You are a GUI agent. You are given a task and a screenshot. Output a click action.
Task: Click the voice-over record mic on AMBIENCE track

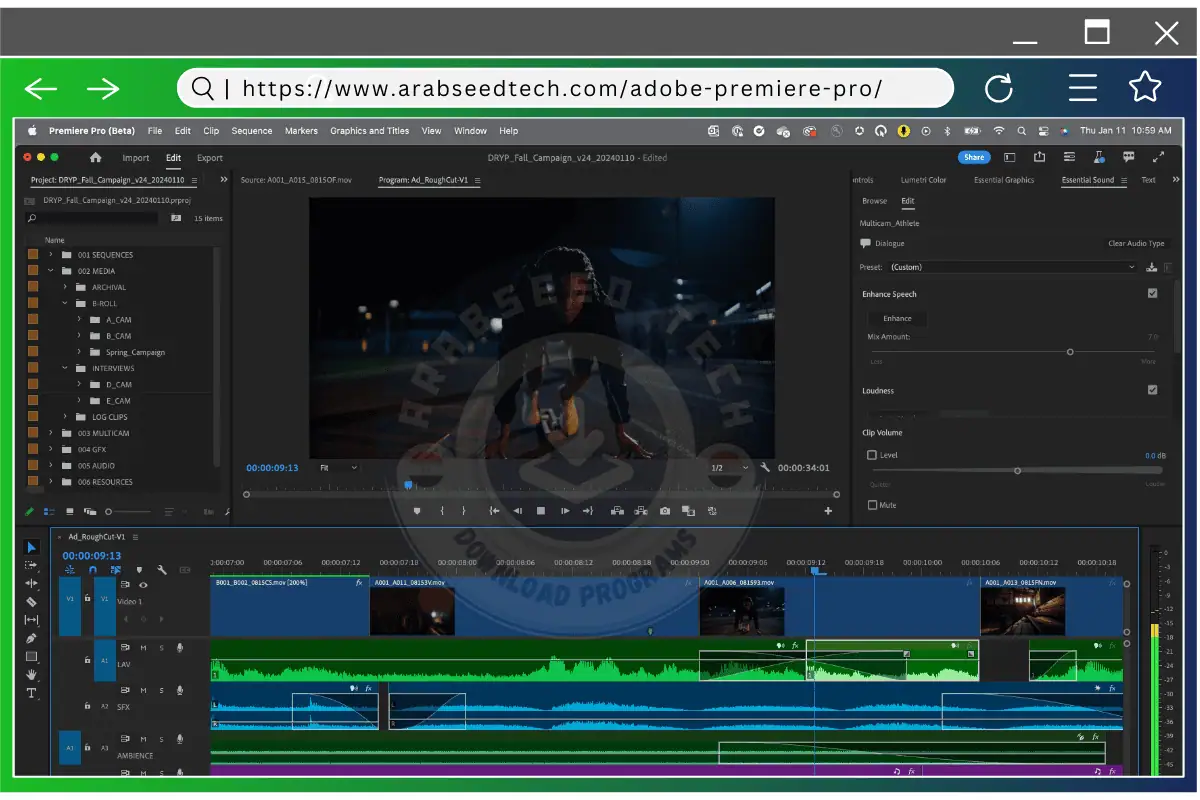tap(180, 739)
